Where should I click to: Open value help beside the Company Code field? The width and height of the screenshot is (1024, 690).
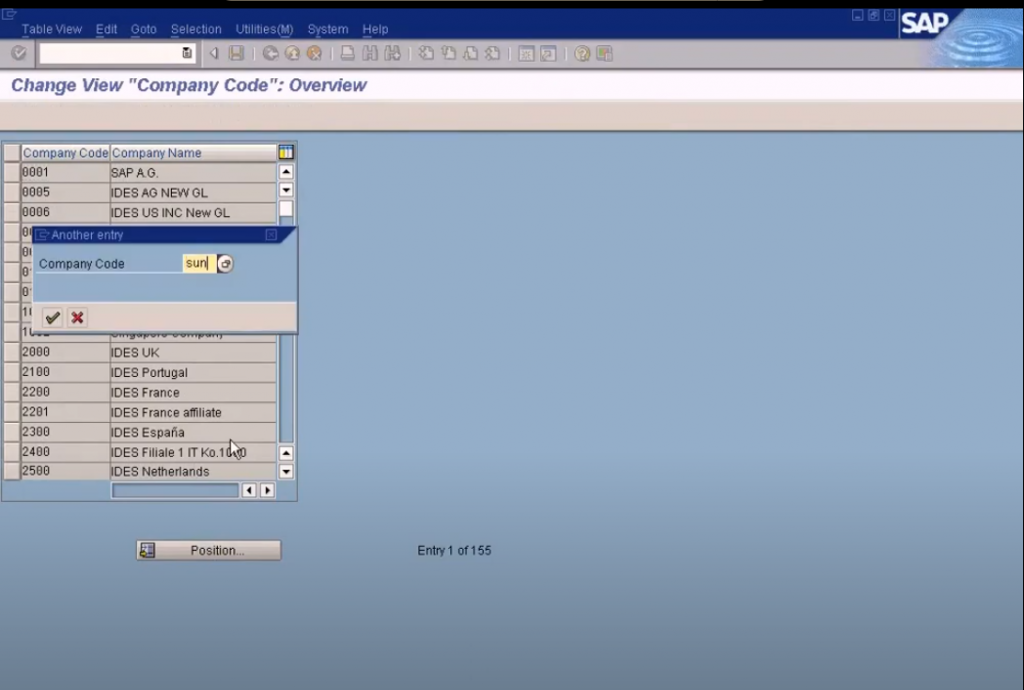225,264
